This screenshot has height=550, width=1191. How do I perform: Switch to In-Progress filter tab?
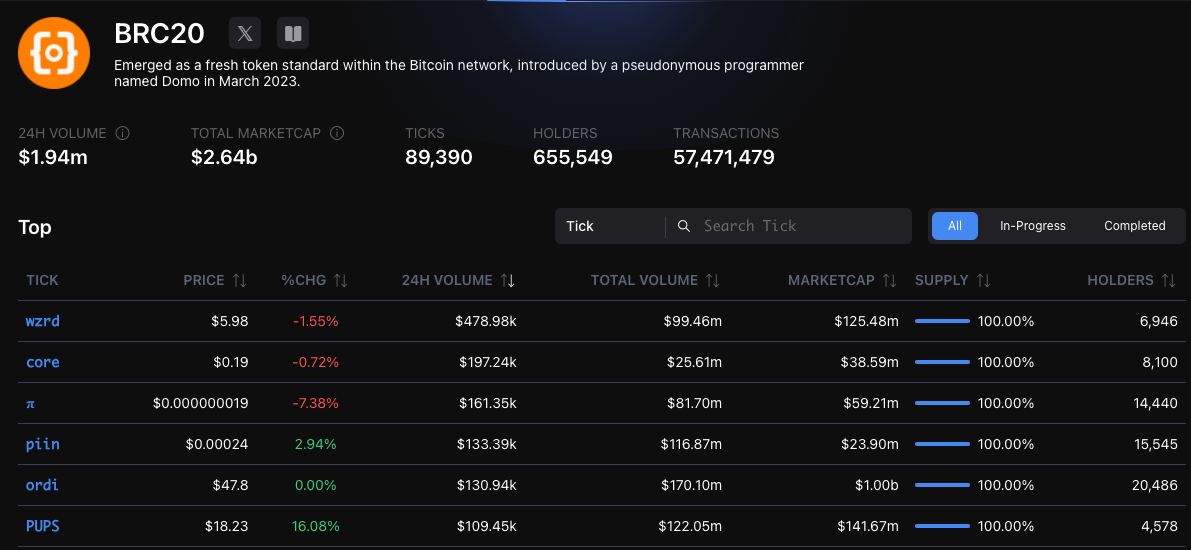[x=1032, y=226]
